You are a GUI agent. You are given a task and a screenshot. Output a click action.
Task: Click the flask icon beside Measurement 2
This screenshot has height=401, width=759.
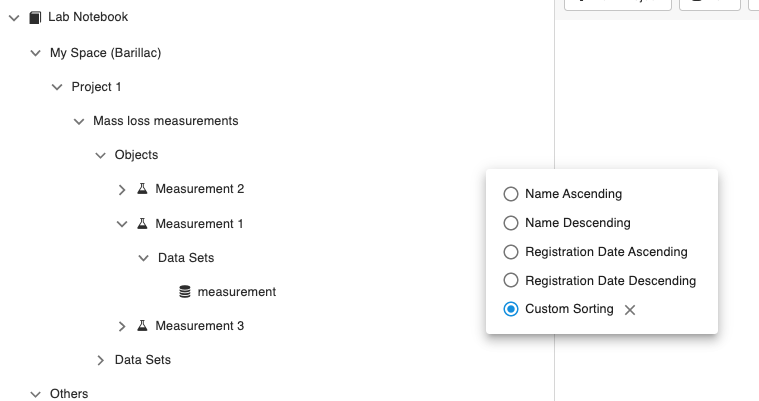point(142,188)
